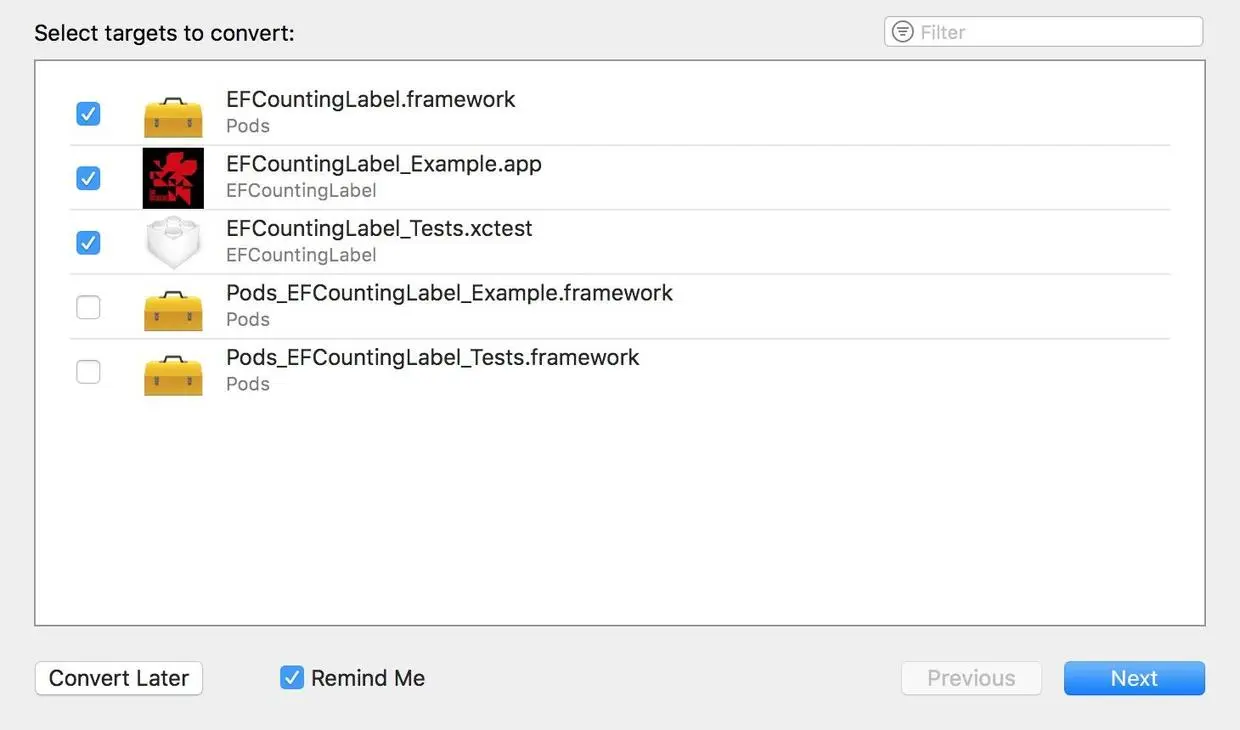Enable the Pods_EFCountingLabel_Example.framework checkbox
Image resolution: width=1240 pixels, height=730 pixels.
point(88,308)
